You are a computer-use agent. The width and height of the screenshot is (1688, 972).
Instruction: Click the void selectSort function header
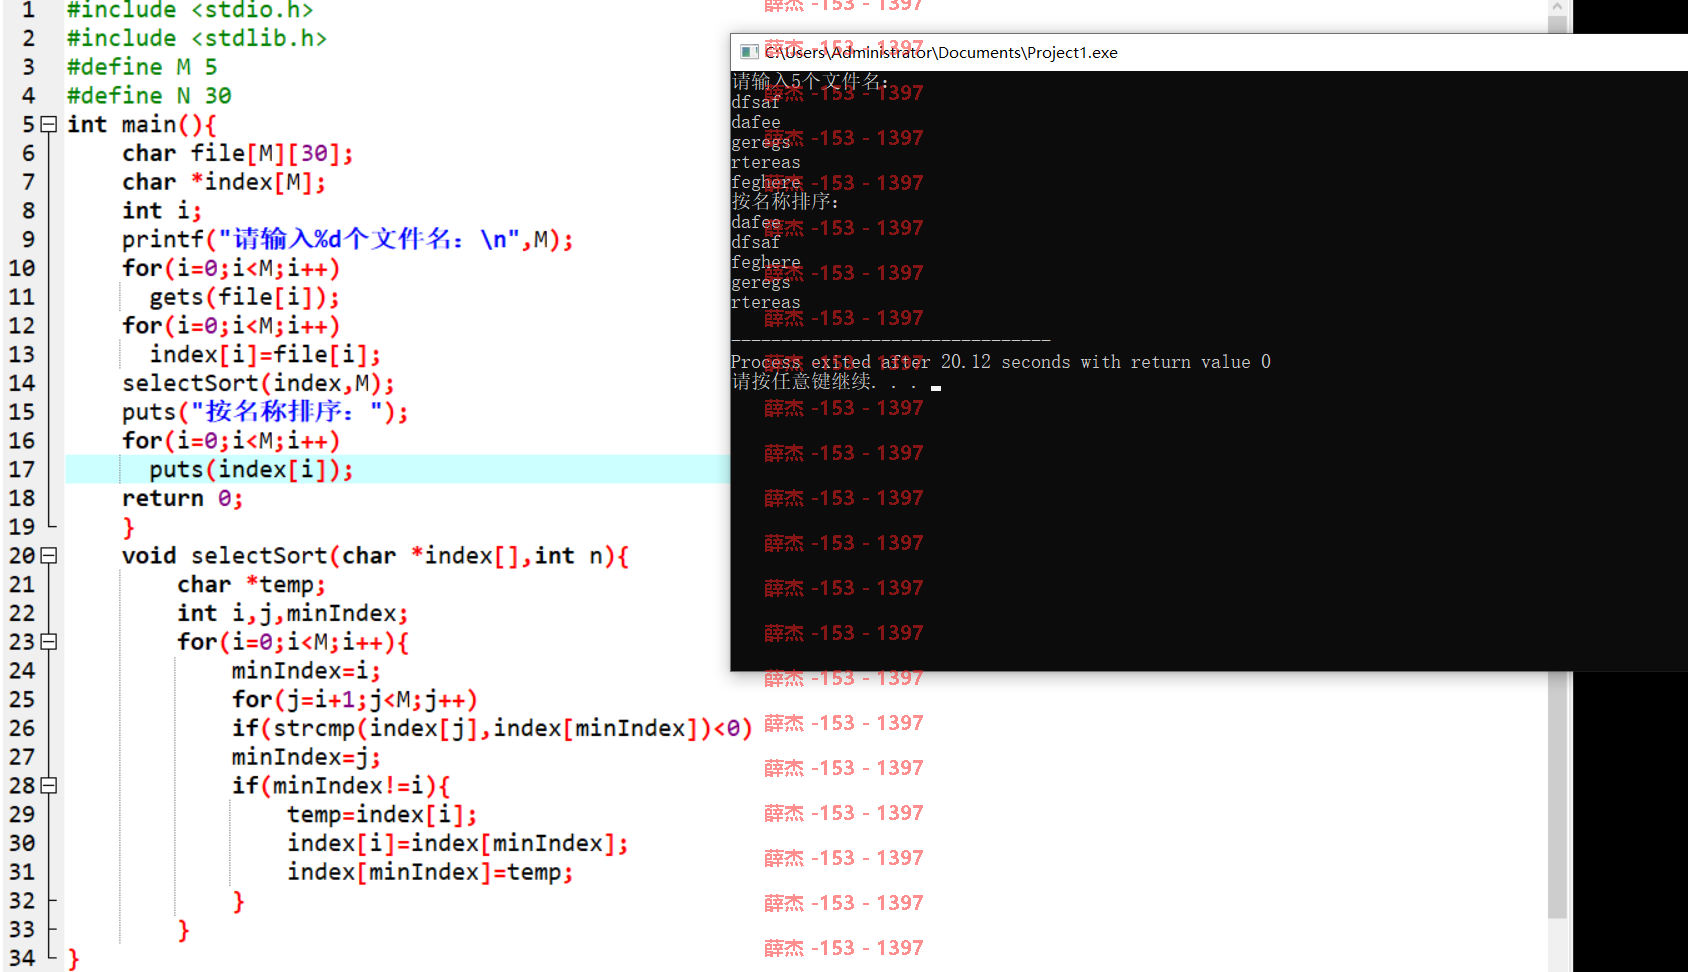375,556
